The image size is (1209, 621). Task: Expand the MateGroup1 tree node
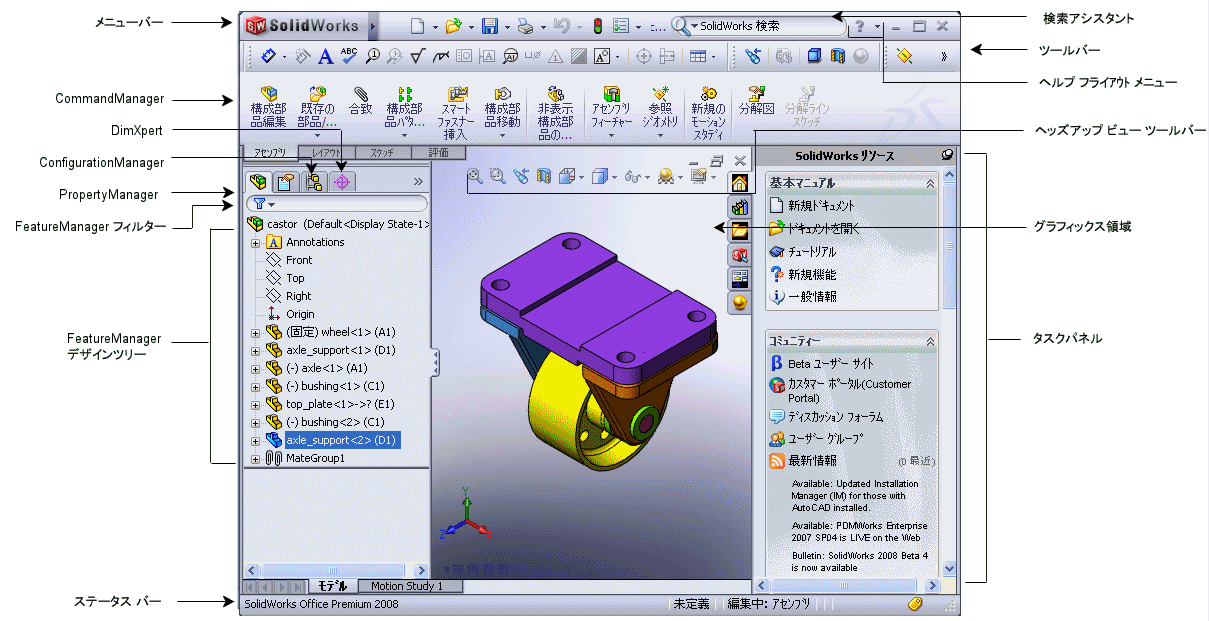coord(255,458)
